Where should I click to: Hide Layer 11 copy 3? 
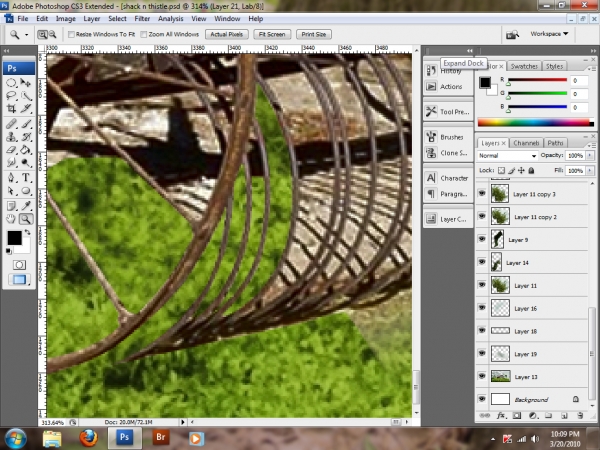coord(482,193)
